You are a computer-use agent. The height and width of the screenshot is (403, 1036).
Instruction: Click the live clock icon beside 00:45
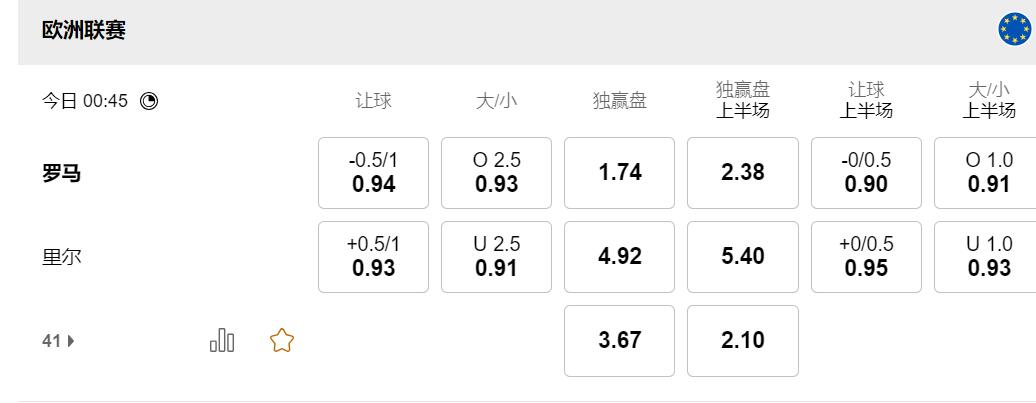pos(149,101)
